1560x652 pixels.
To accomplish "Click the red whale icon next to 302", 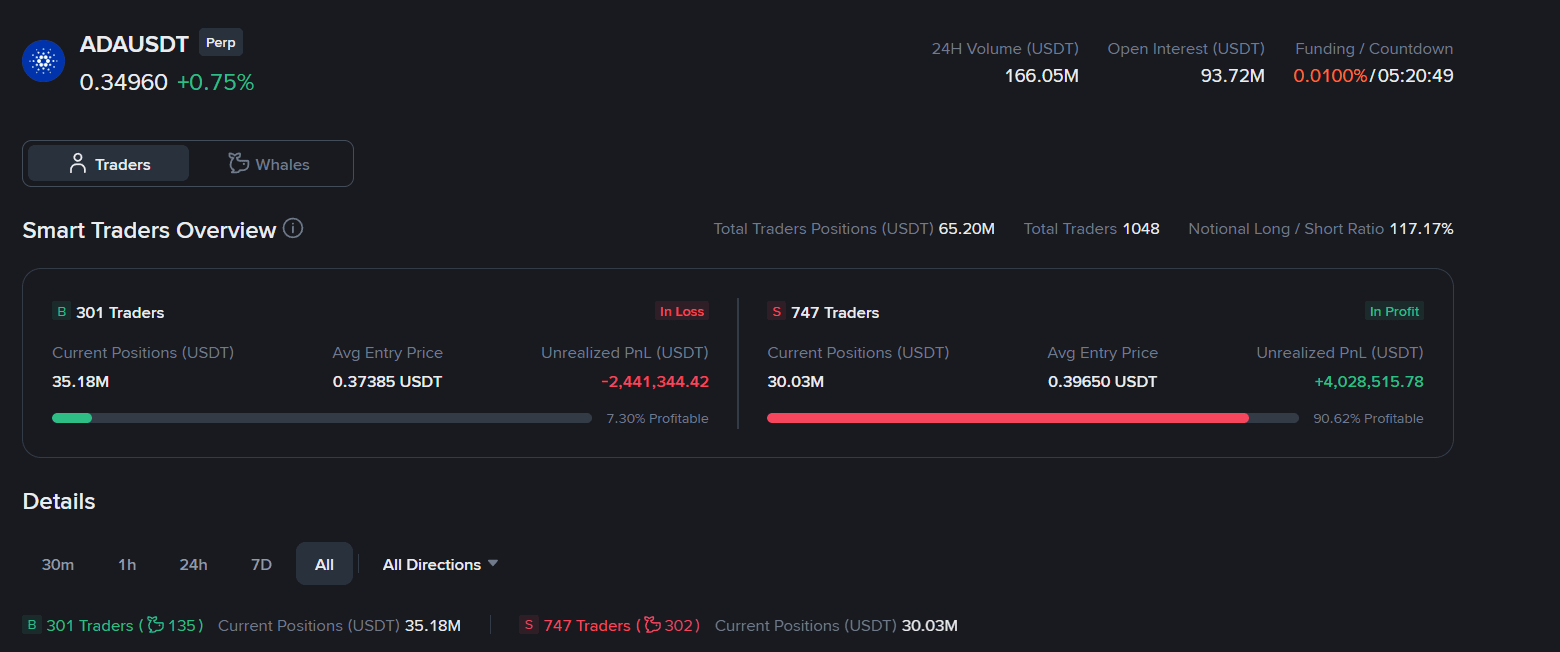I will [x=652, y=625].
